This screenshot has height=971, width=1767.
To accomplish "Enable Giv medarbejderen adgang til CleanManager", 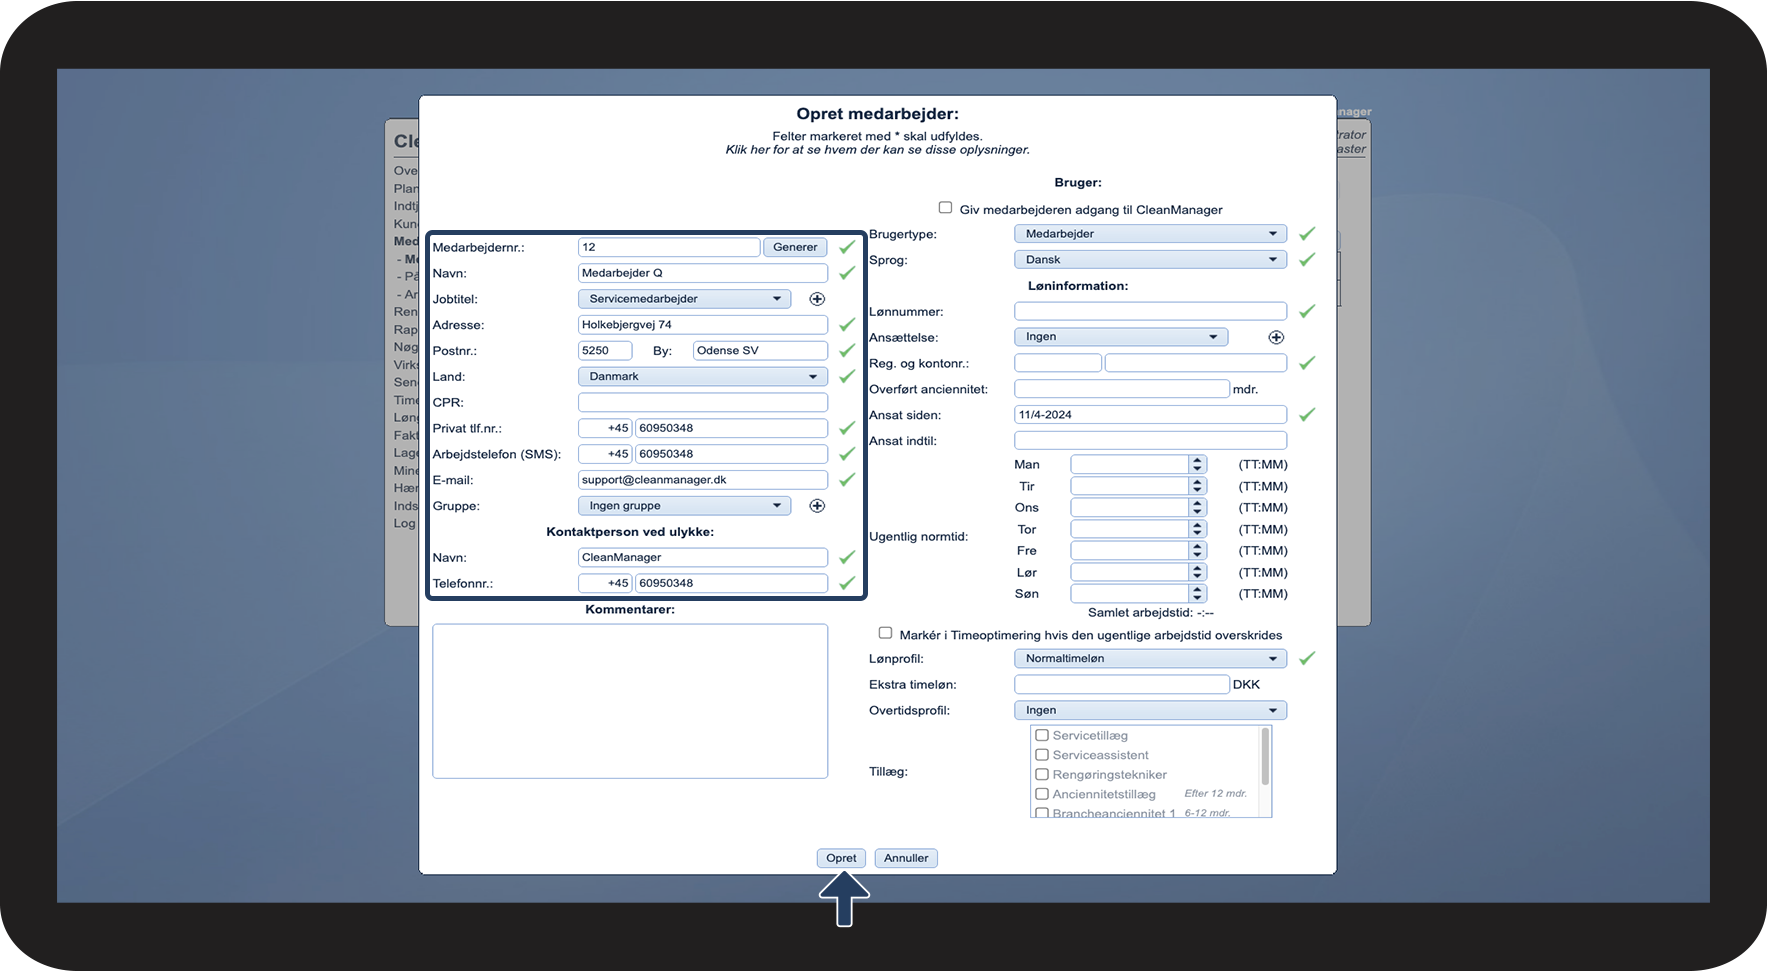I will (x=945, y=208).
